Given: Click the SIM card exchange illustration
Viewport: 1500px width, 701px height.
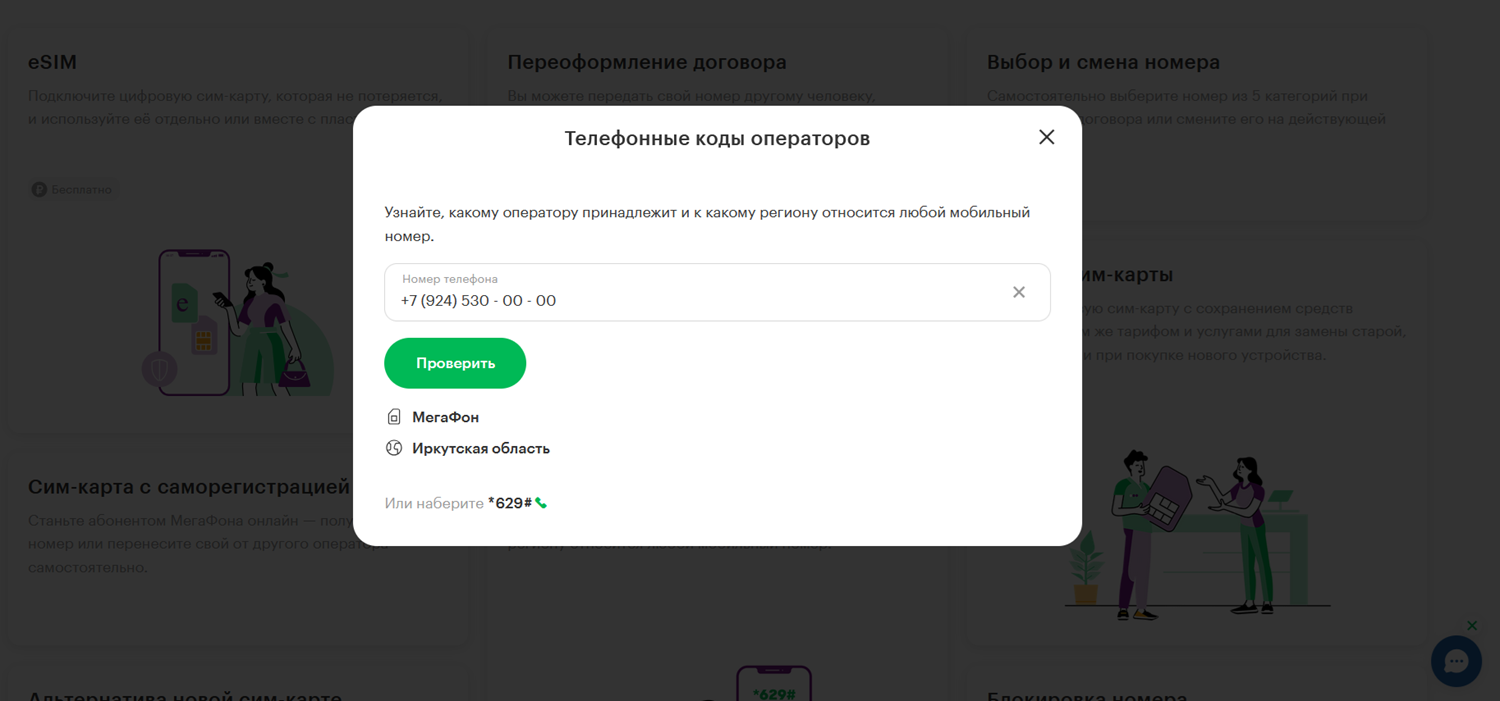Looking at the screenshot, I should coord(1197,535).
